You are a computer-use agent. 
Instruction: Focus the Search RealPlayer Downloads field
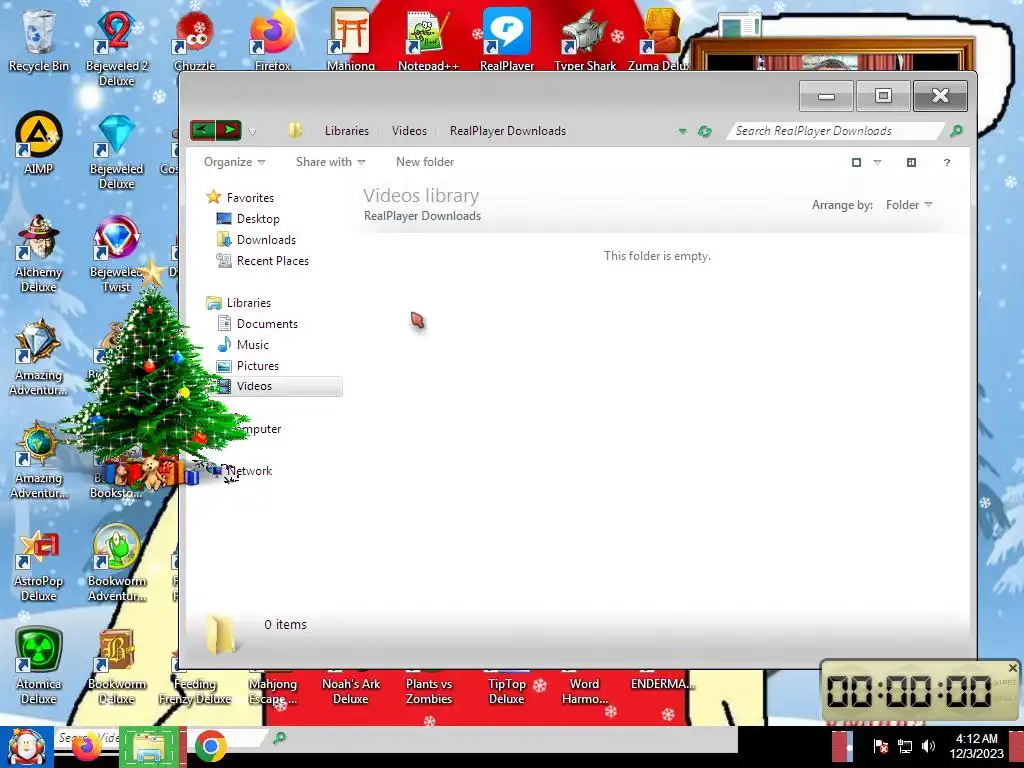point(836,131)
